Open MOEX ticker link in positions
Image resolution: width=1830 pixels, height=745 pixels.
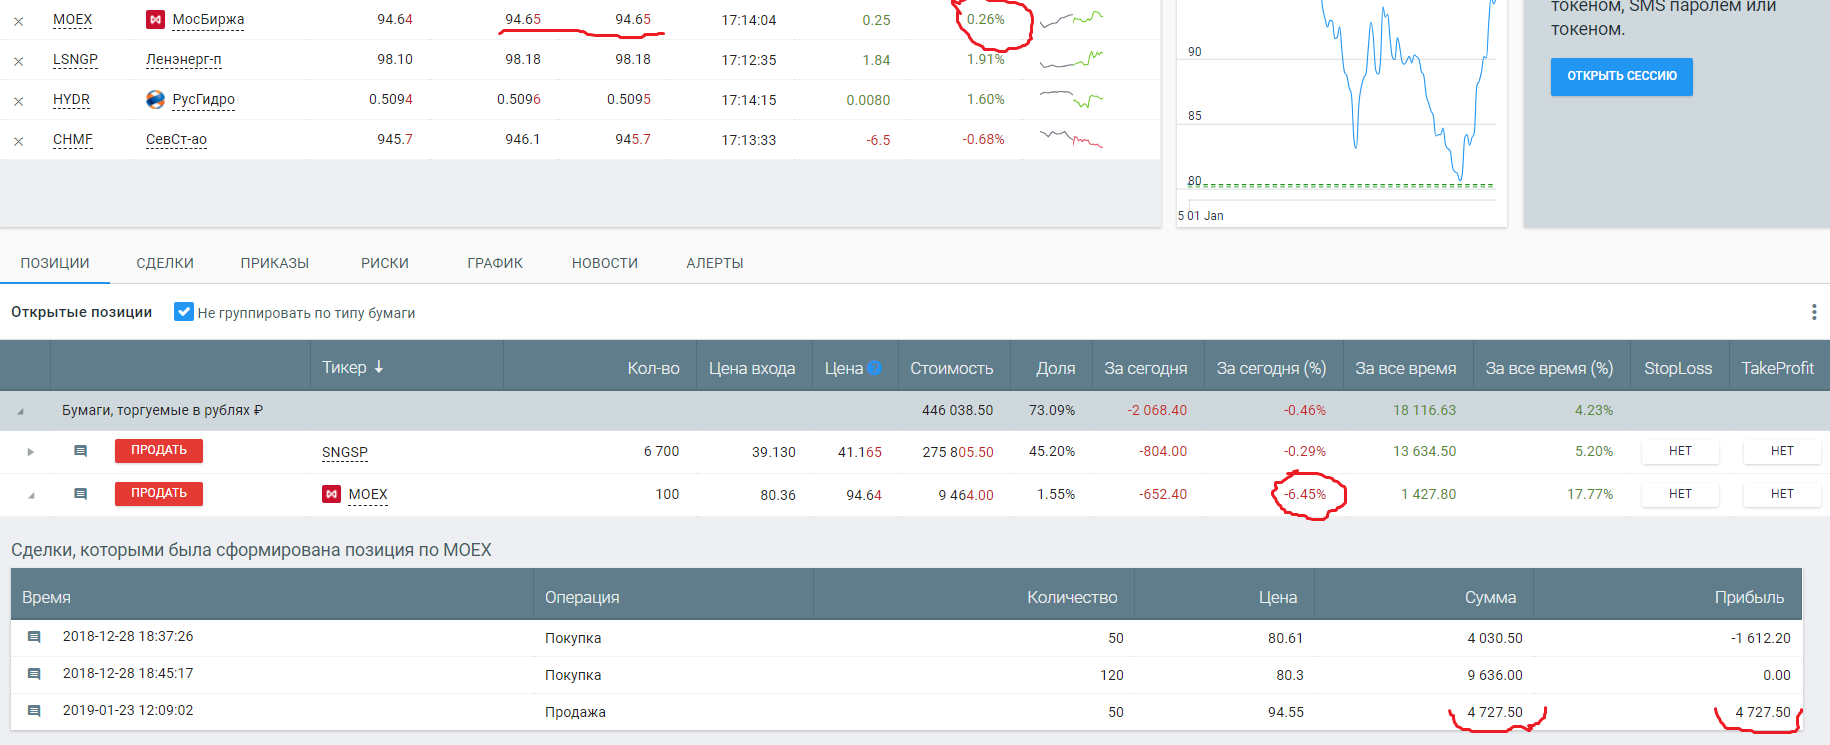pyautogui.click(x=368, y=494)
